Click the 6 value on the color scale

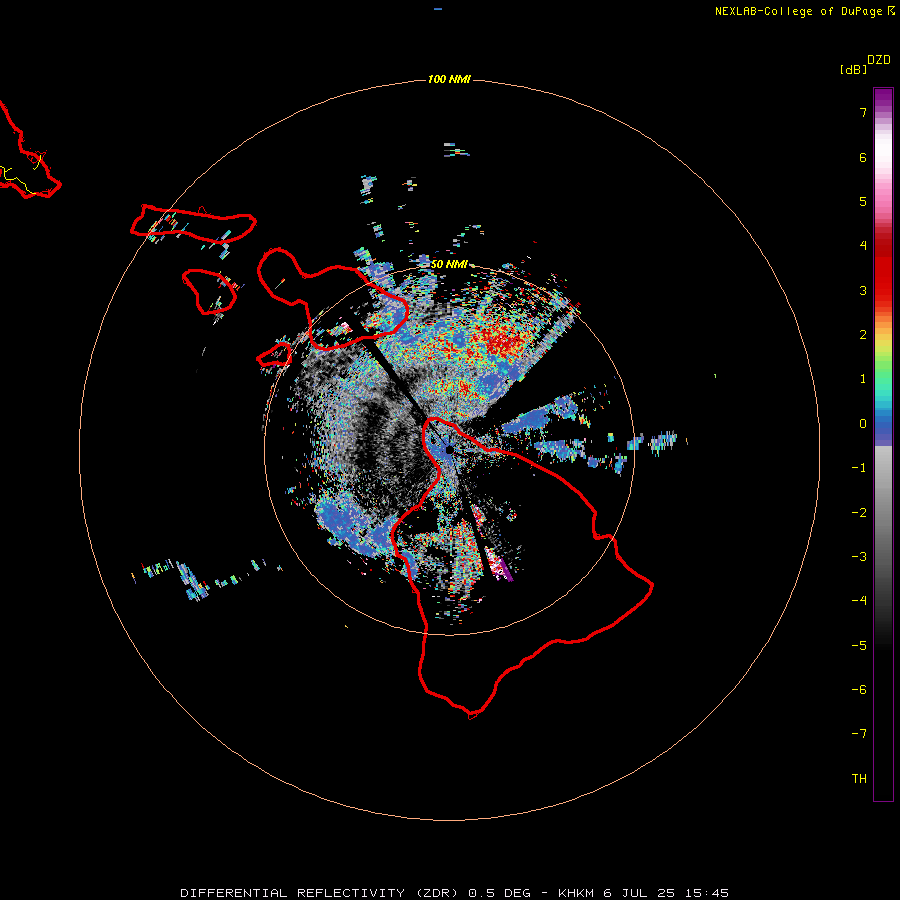pyautogui.click(x=863, y=157)
